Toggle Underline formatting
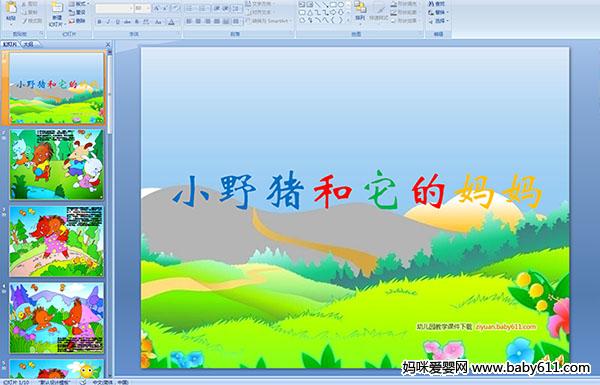The height and width of the screenshot is (385, 600). pos(117,22)
